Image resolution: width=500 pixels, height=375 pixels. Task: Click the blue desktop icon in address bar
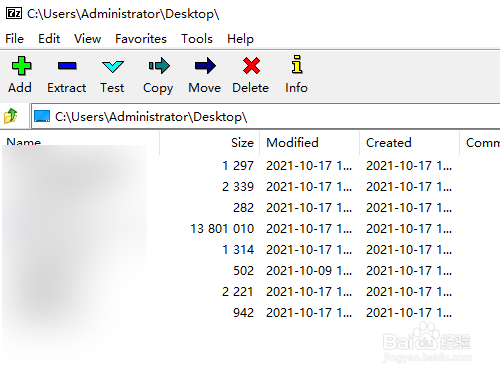coord(42,116)
